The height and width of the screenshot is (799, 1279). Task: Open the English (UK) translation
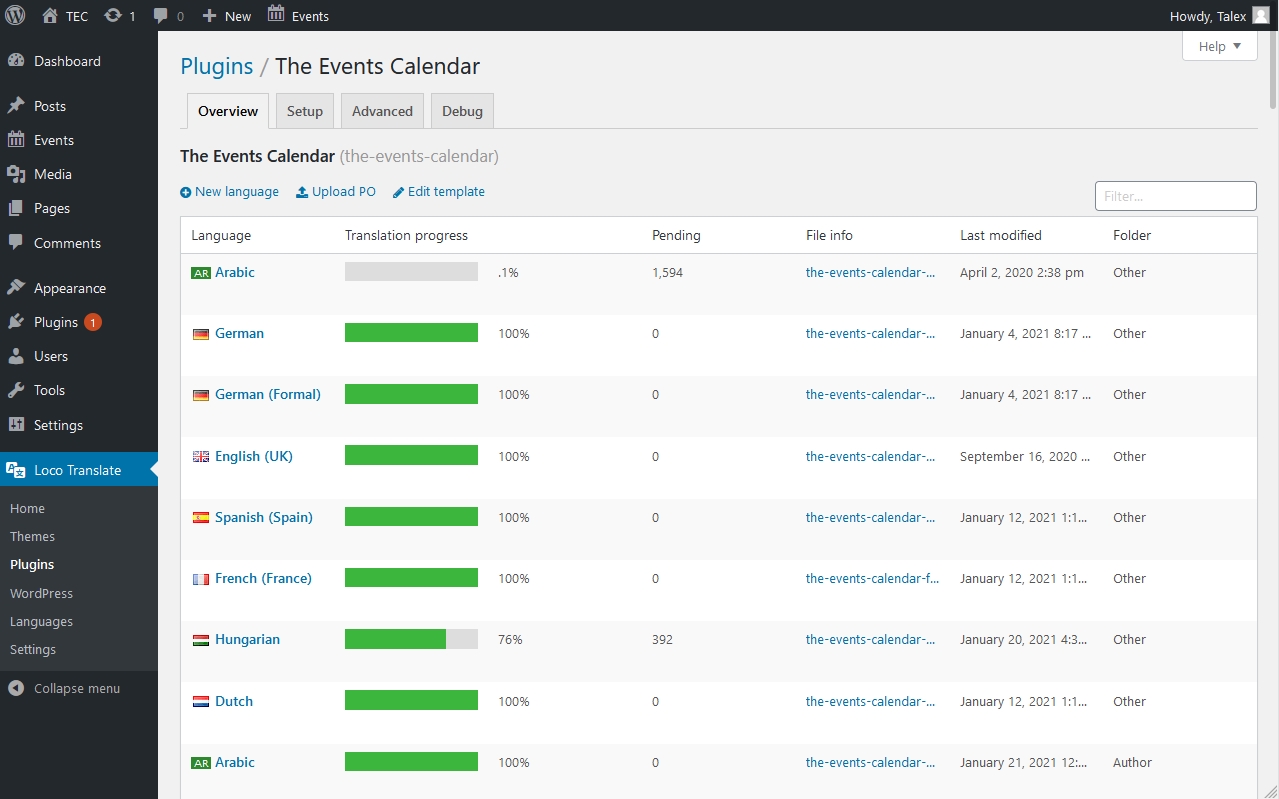pos(254,457)
